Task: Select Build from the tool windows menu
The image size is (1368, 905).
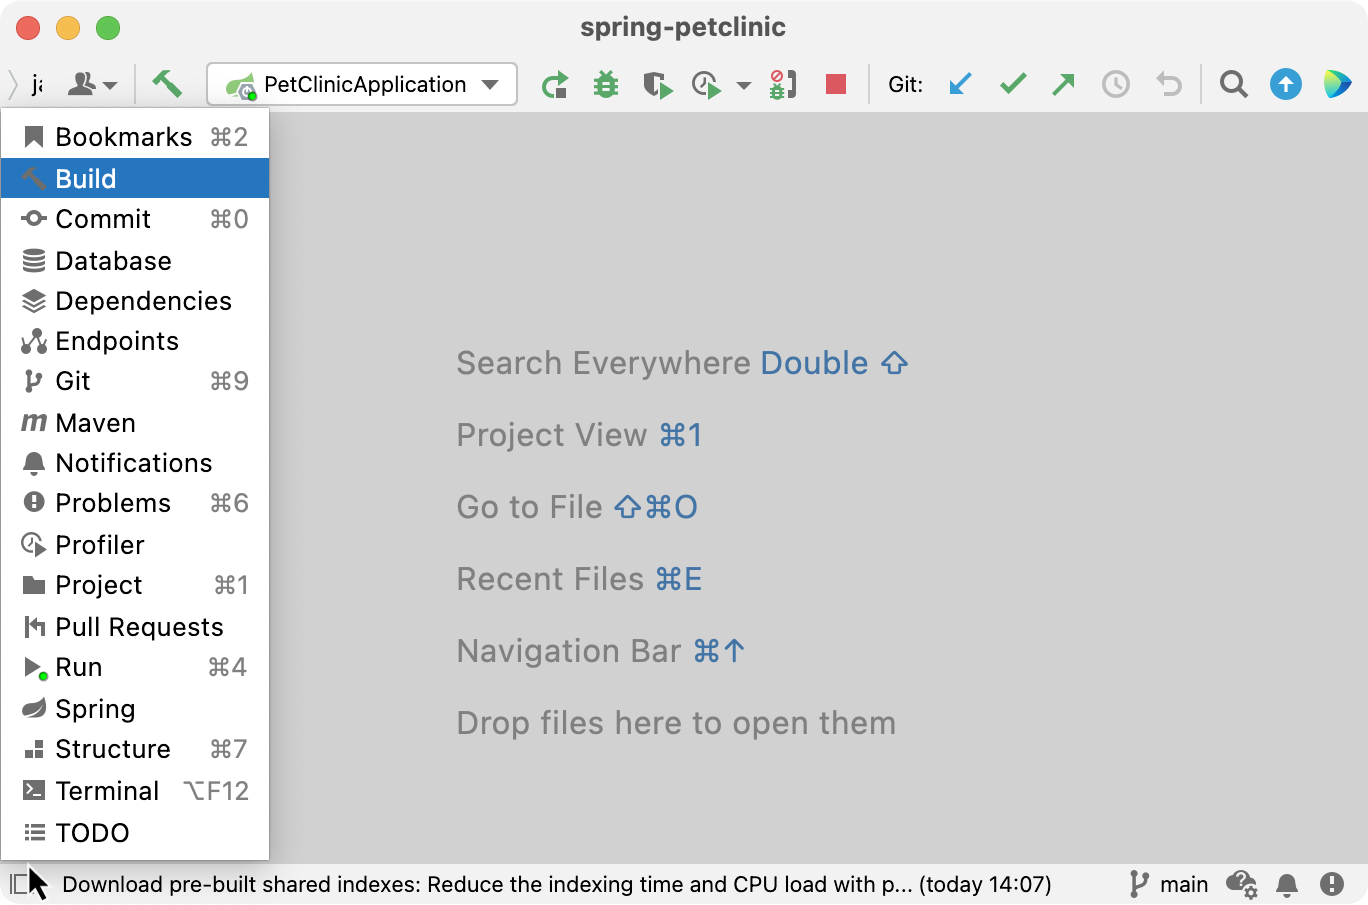Action: (x=135, y=178)
